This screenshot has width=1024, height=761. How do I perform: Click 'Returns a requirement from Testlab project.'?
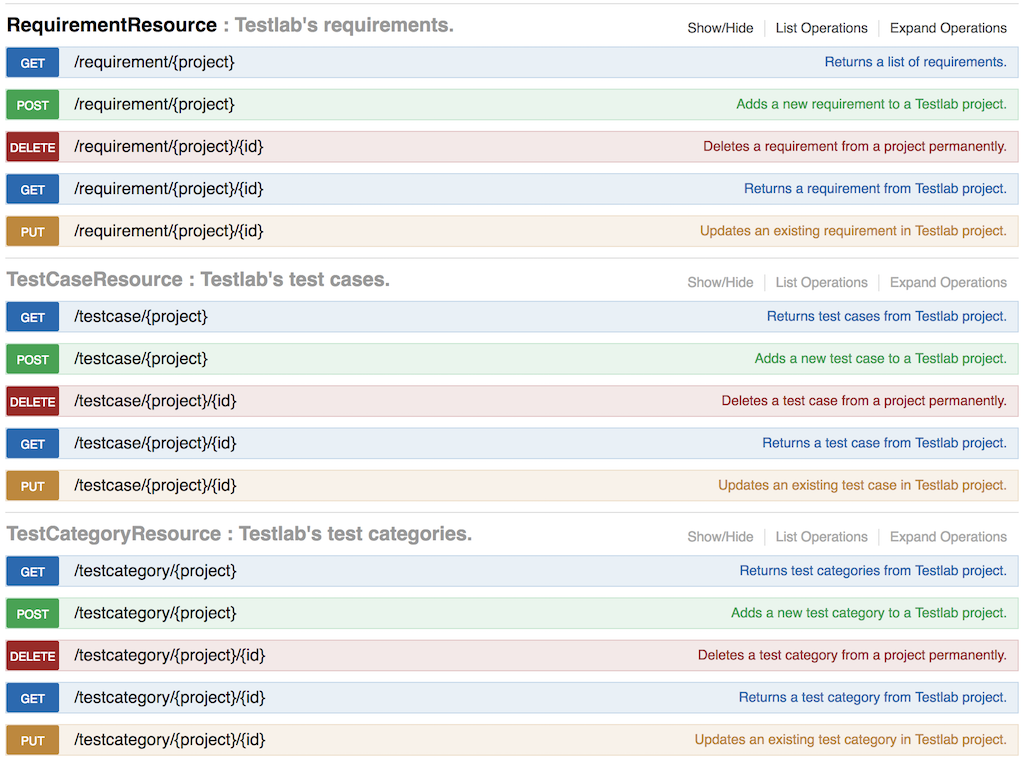pyautogui.click(x=875, y=189)
